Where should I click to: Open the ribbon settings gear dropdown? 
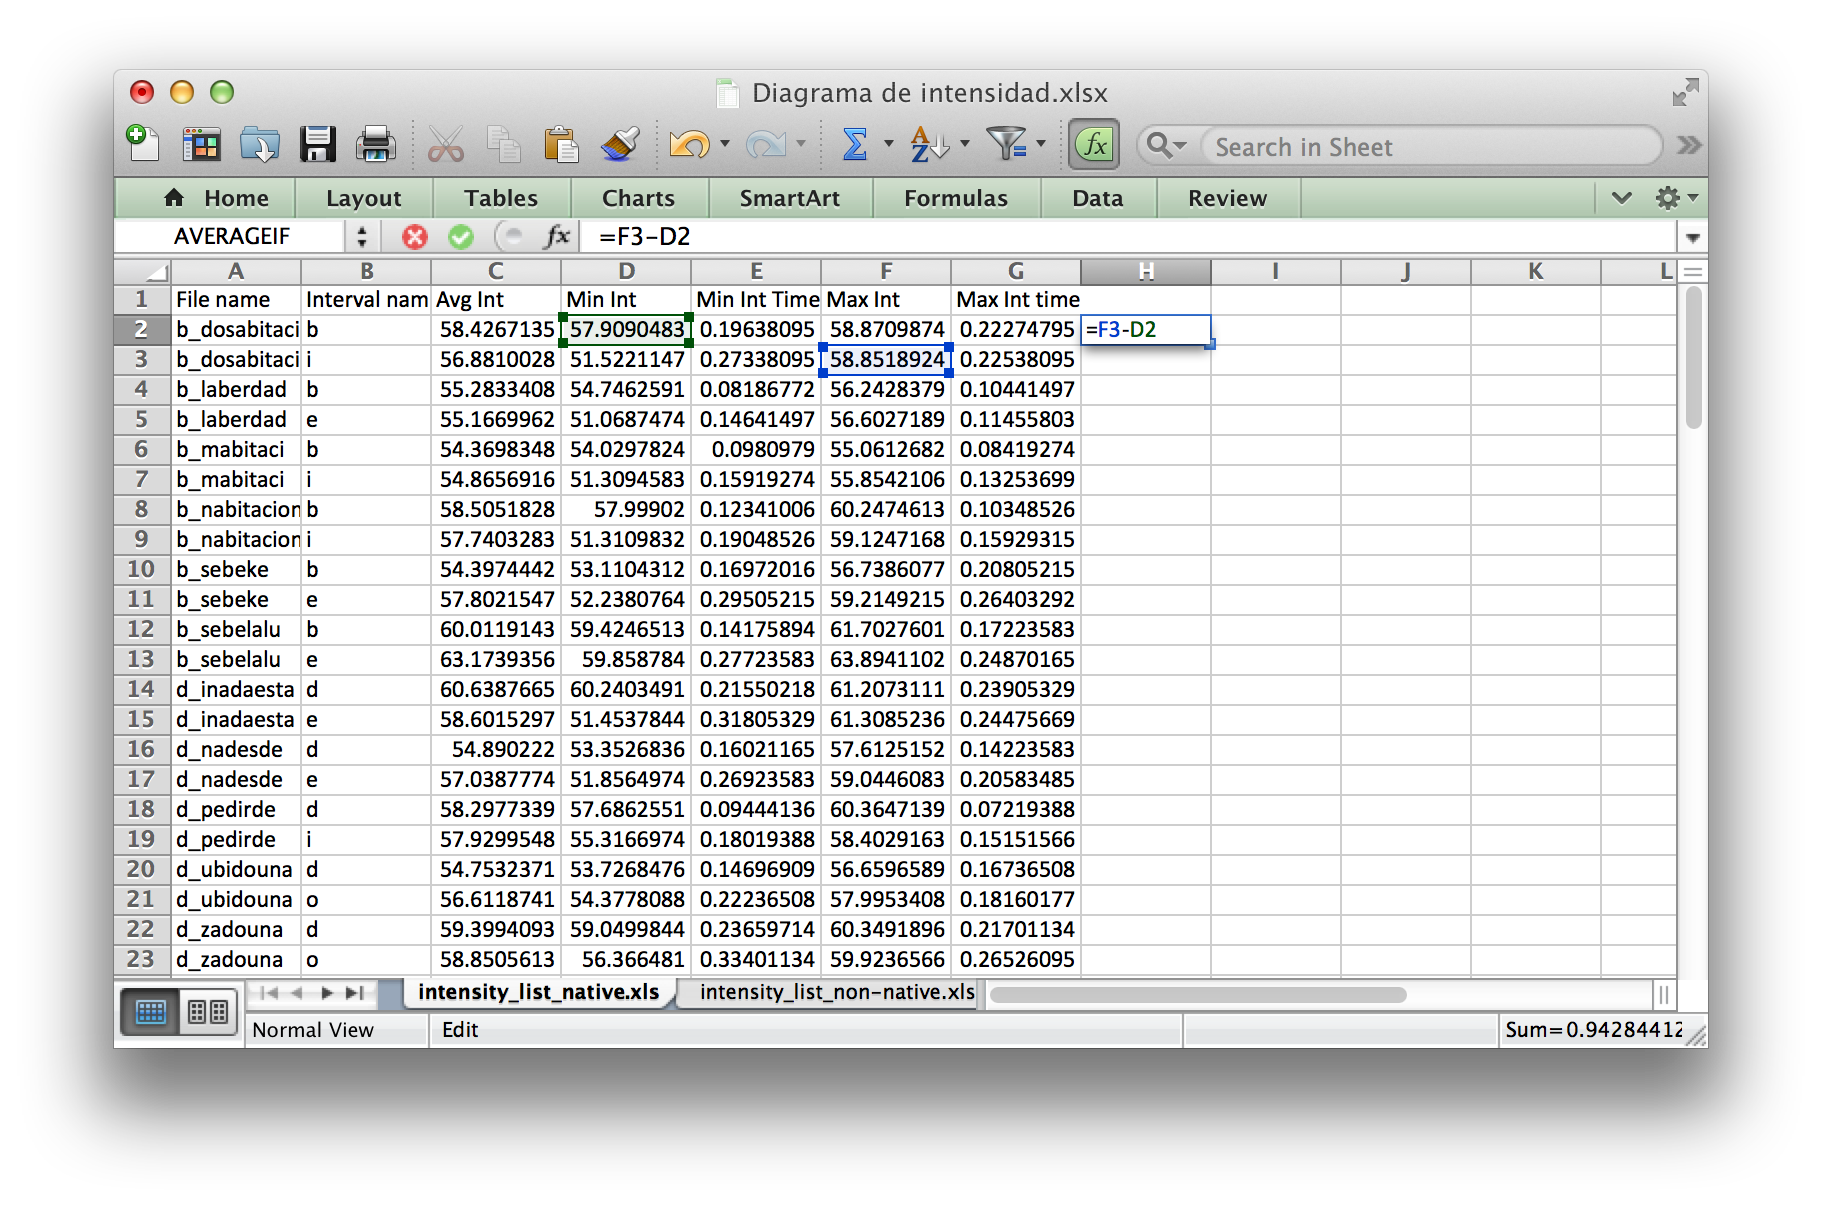click(x=1677, y=198)
